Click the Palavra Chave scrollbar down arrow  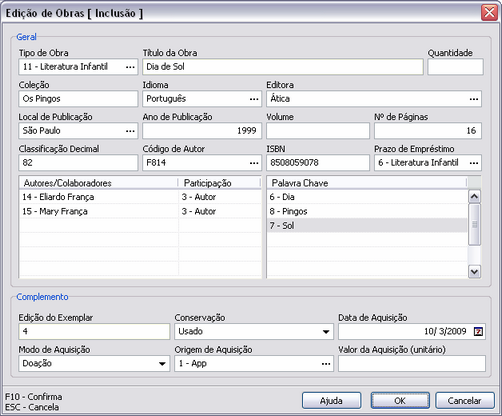(474, 271)
